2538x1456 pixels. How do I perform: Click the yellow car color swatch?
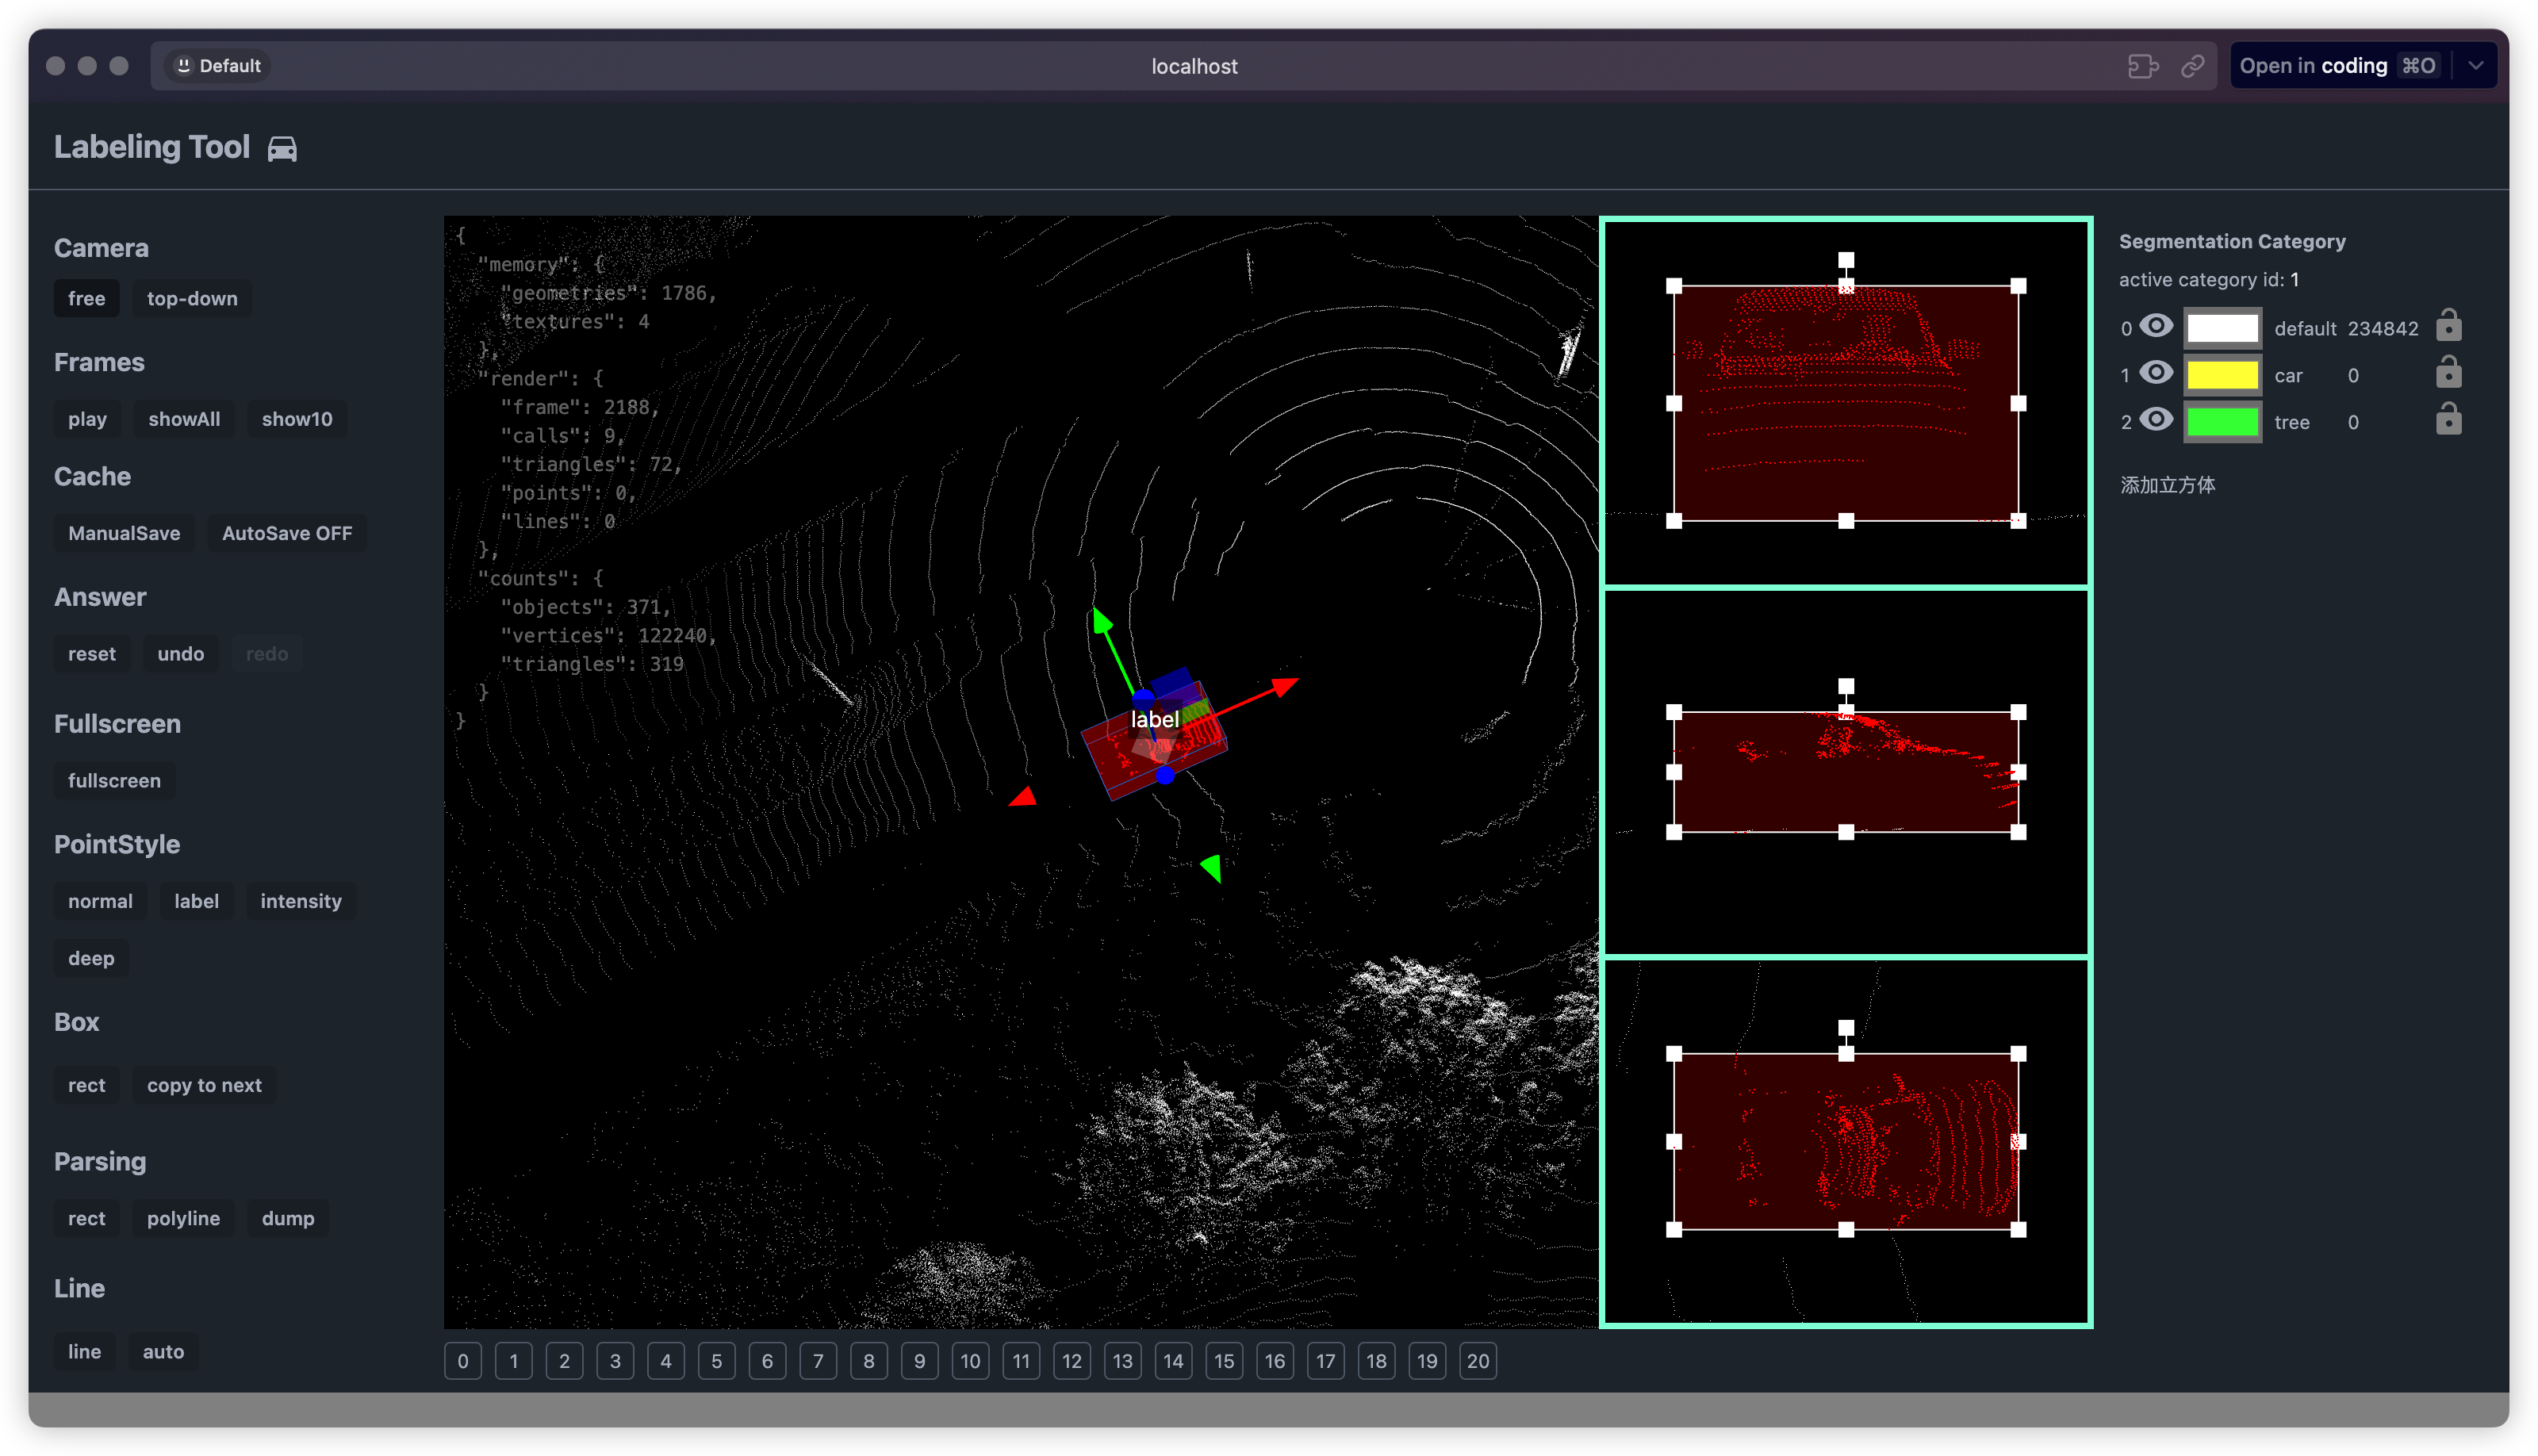coord(2221,375)
